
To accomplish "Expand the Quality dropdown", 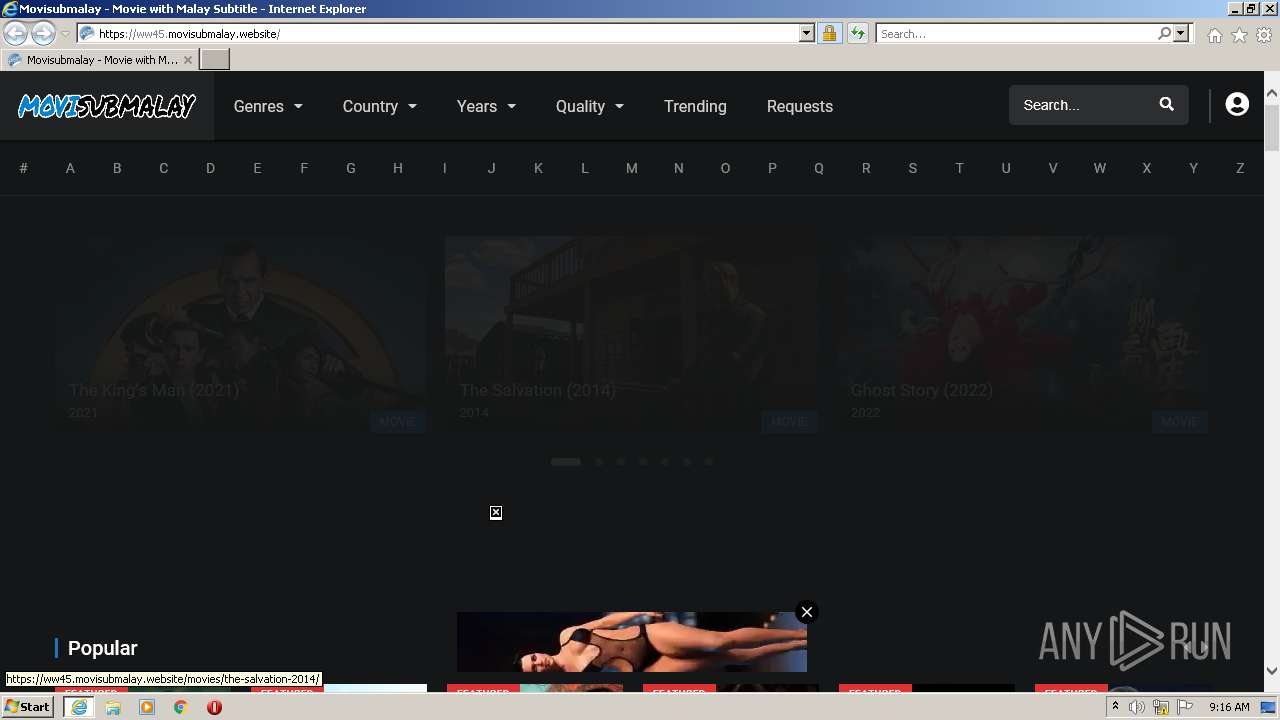I will pyautogui.click(x=590, y=106).
